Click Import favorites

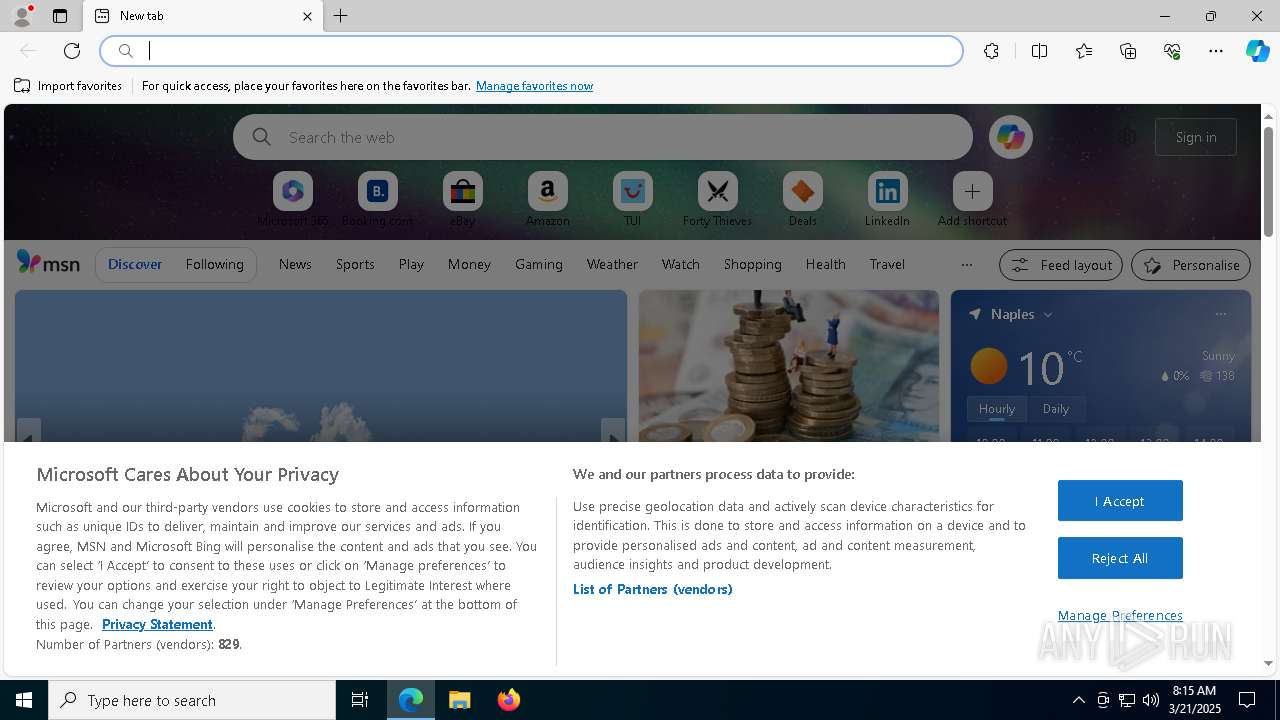click(68, 86)
